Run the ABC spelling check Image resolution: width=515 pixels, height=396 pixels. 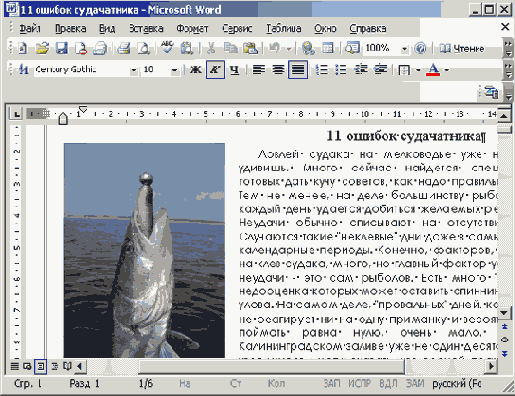pos(167,48)
